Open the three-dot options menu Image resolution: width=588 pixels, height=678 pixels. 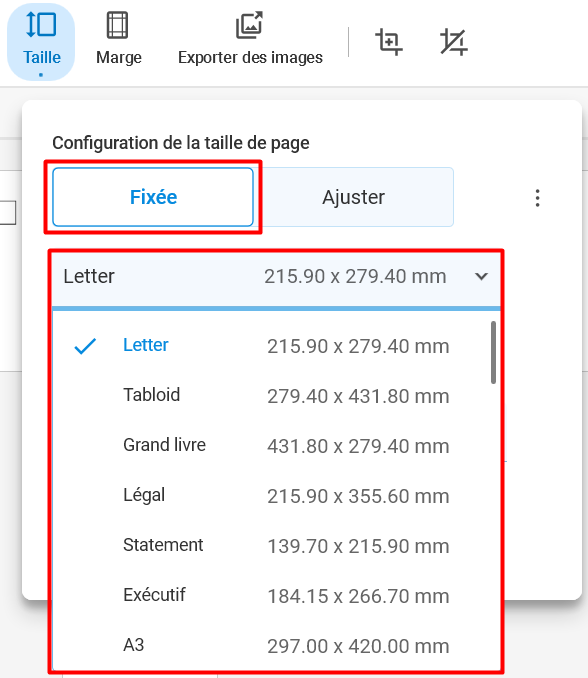537,198
